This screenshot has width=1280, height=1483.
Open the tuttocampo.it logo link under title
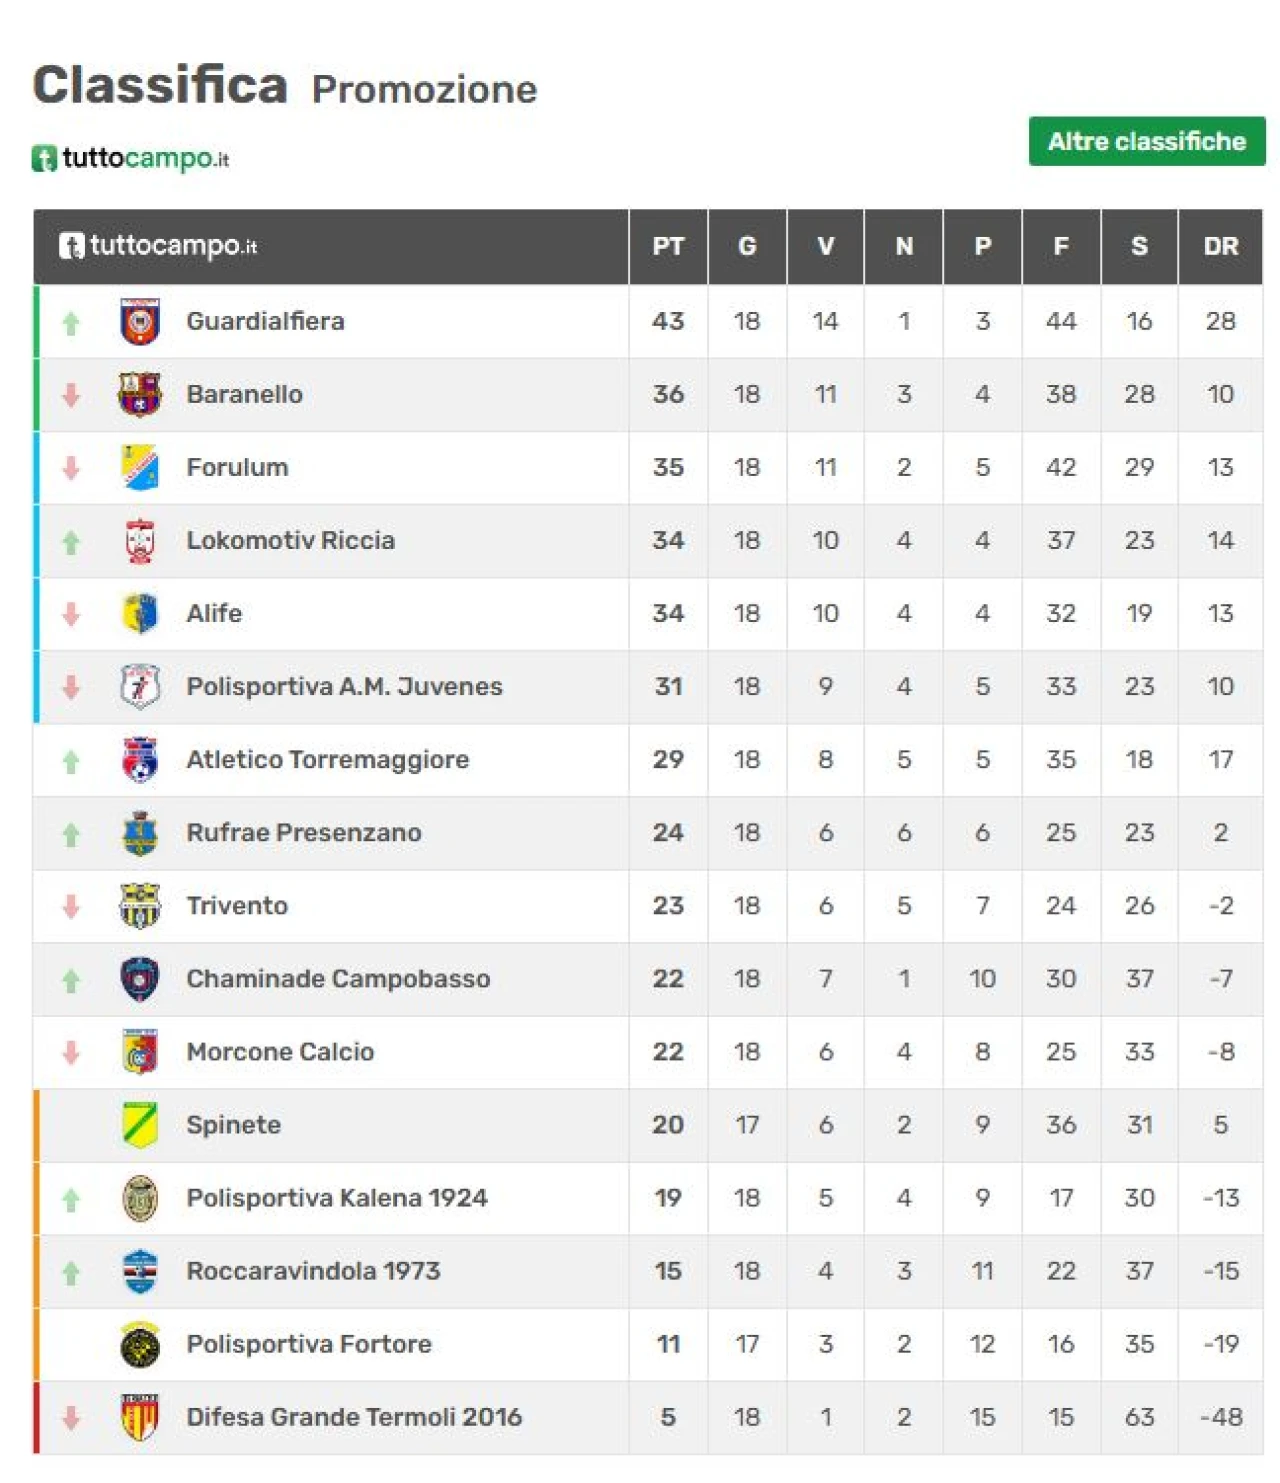pos(131,158)
